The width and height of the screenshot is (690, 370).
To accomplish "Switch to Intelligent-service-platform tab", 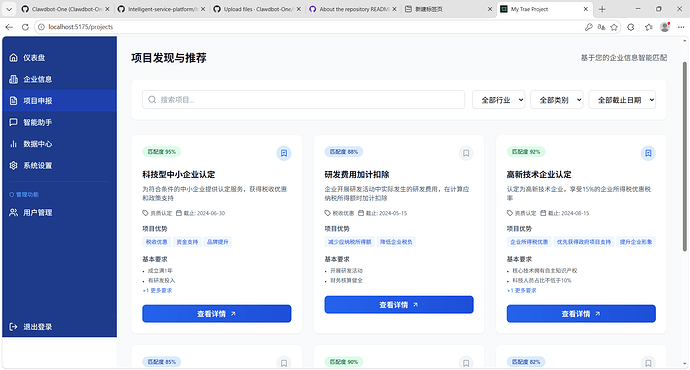I will (x=161, y=9).
